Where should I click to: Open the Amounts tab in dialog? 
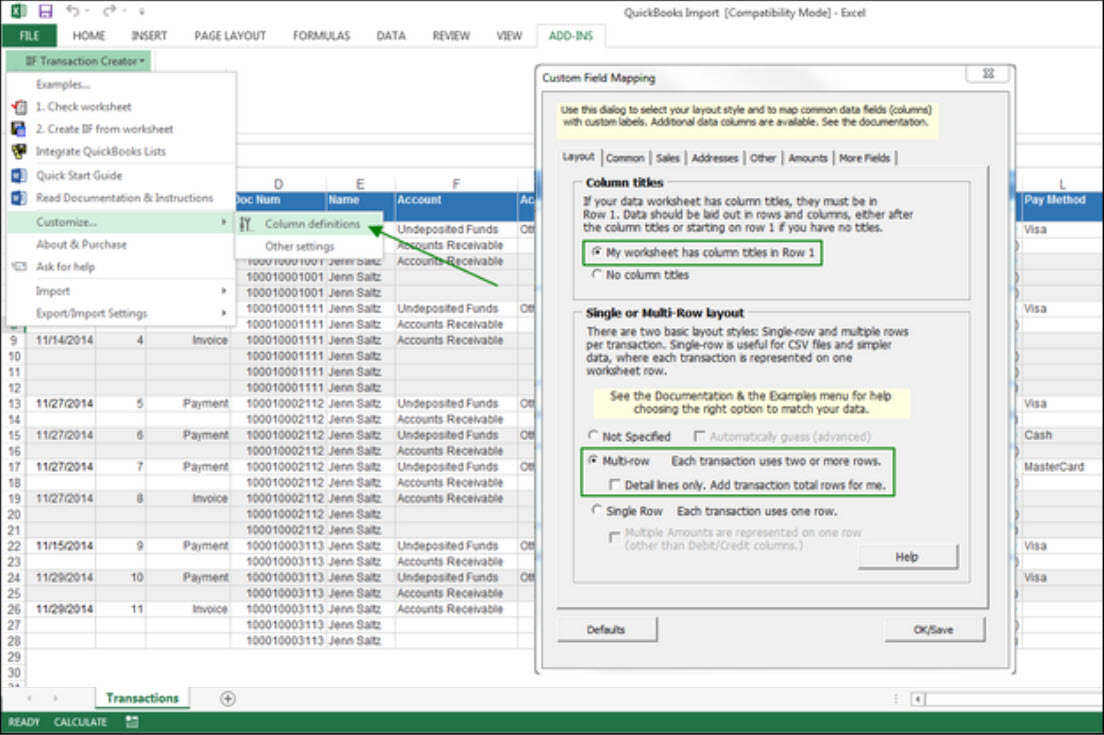click(x=808, y=158)
